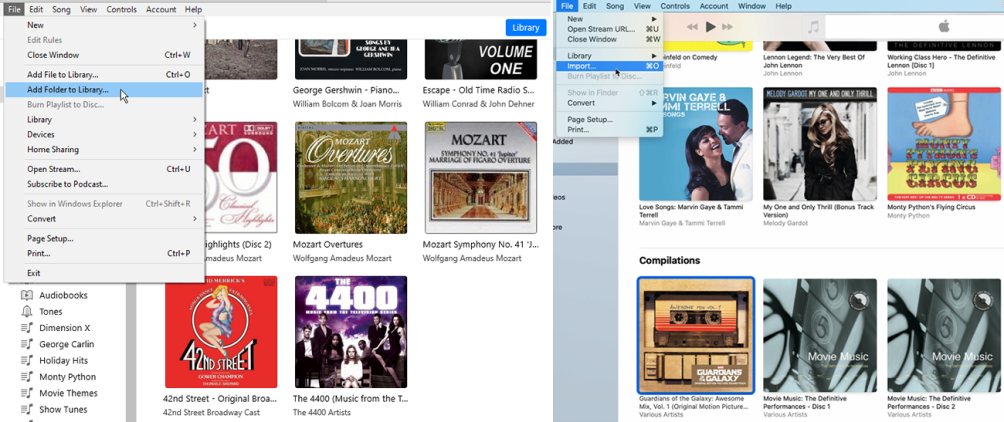Choose Print in Mac File menu

pyautogui.click(x=610, y=129)
